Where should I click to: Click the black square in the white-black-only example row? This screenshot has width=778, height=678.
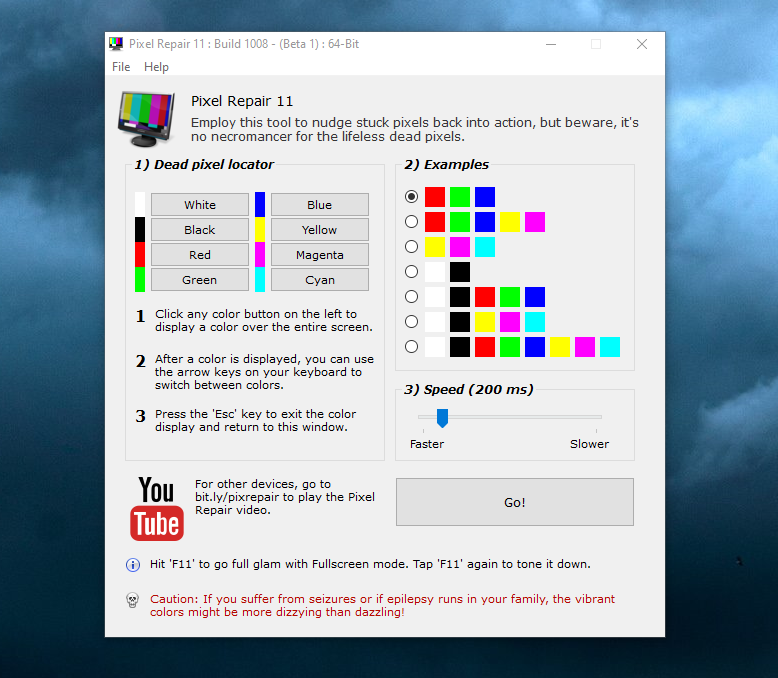point(460,272)
